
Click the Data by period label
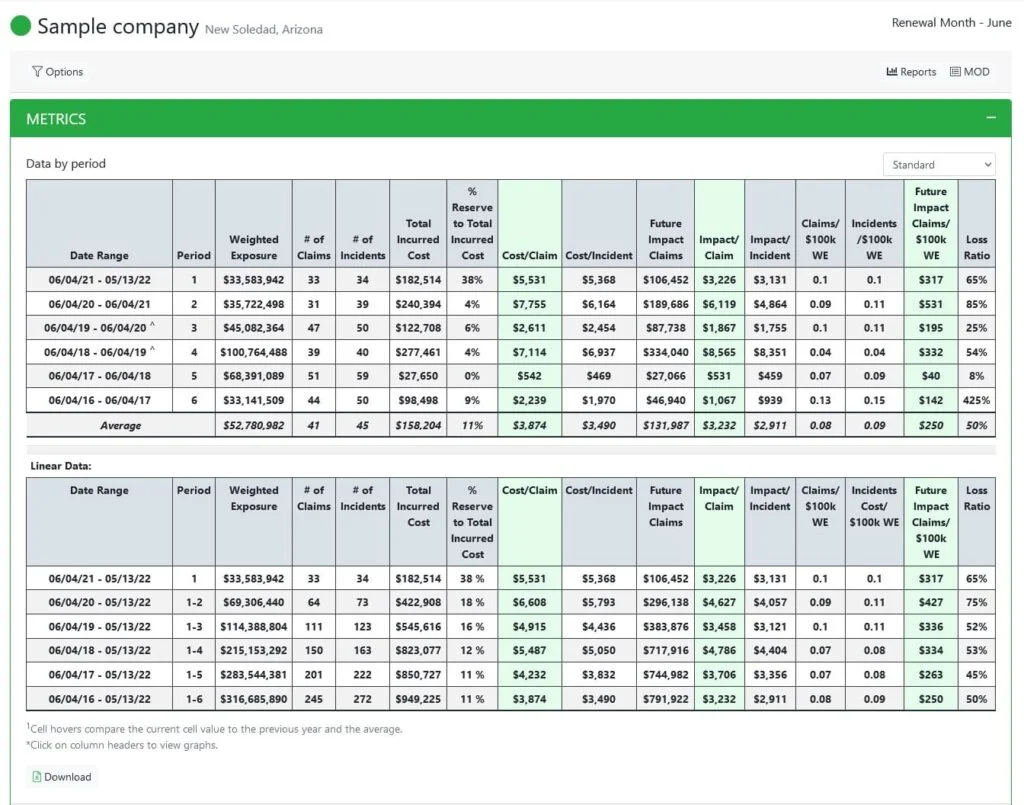point(65,164)
